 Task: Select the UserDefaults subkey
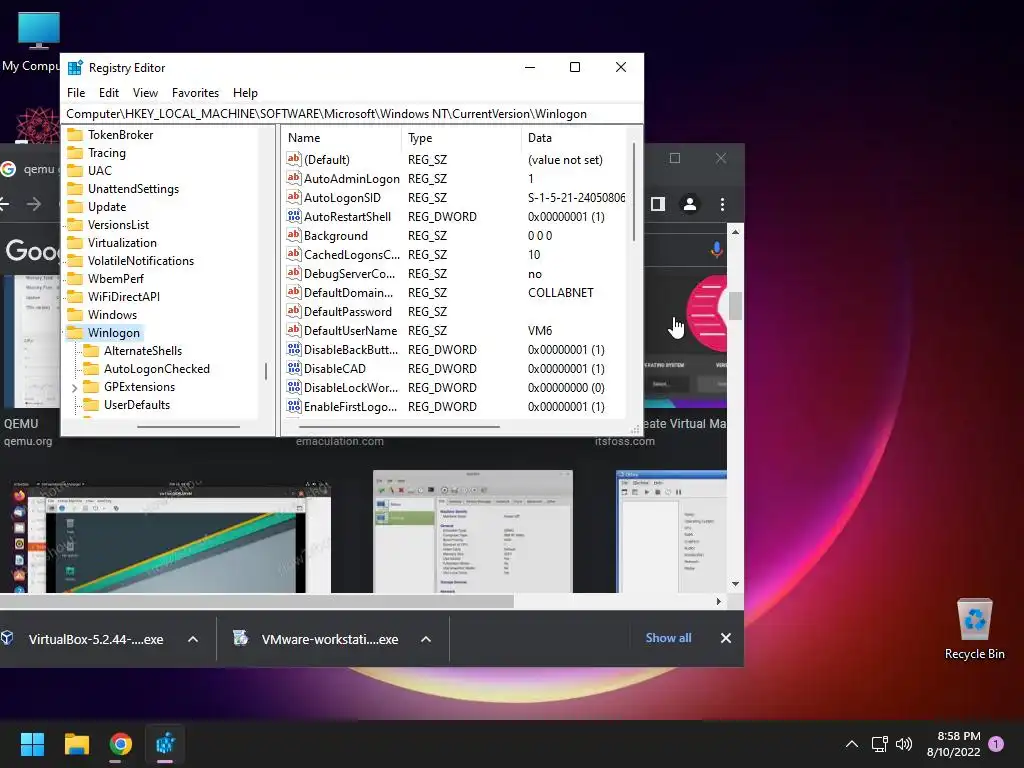[x=136, y=405]
